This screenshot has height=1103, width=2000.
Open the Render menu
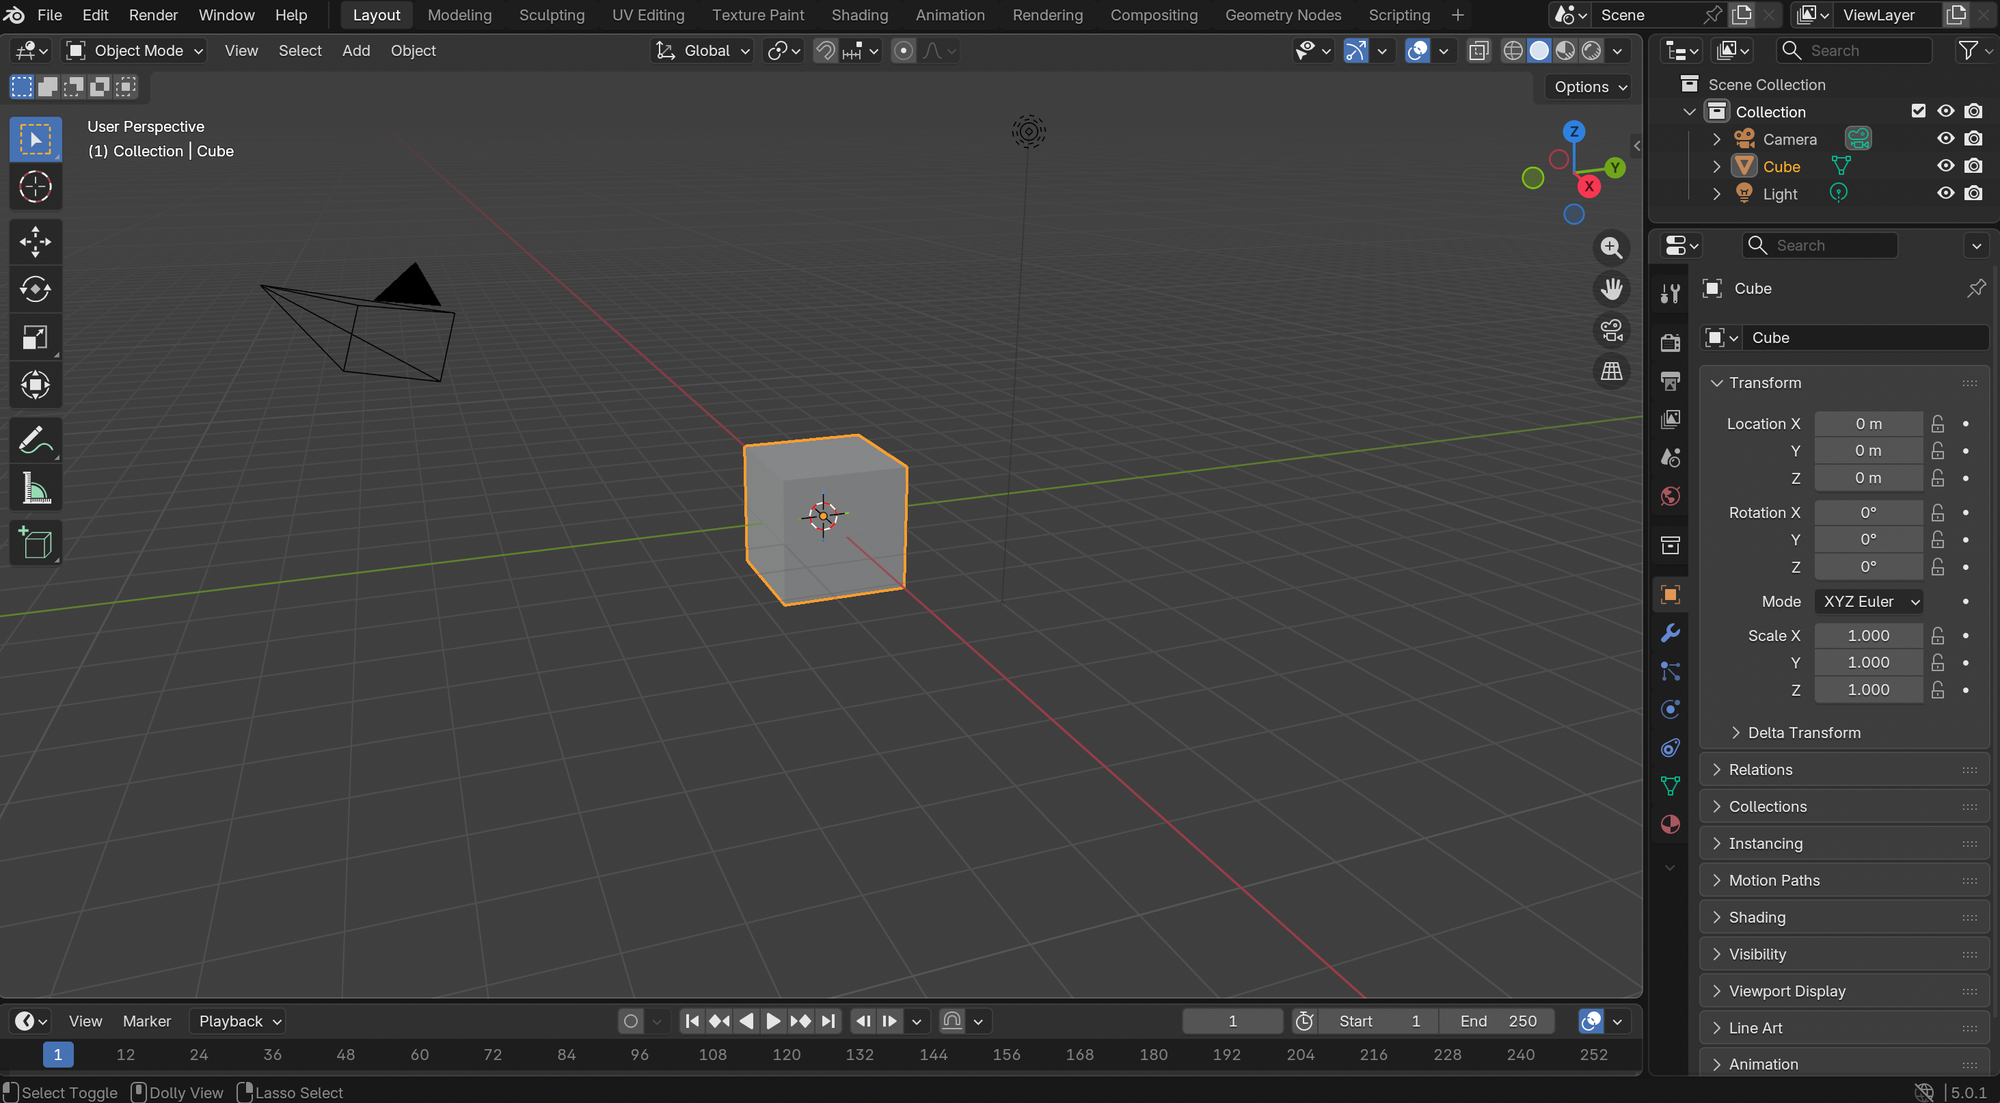coord(153,15)
